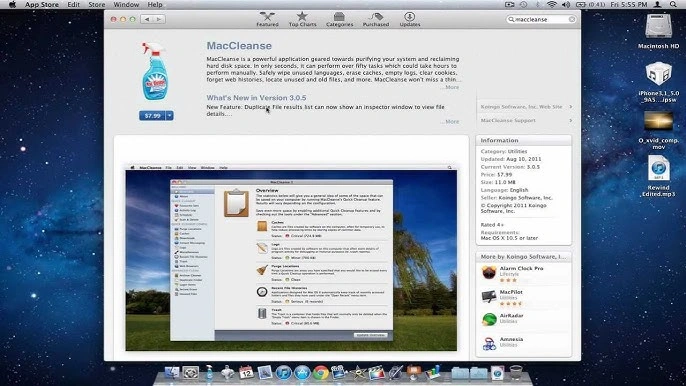
Task: Open Finder from the Dock
Action: point(172,372)
